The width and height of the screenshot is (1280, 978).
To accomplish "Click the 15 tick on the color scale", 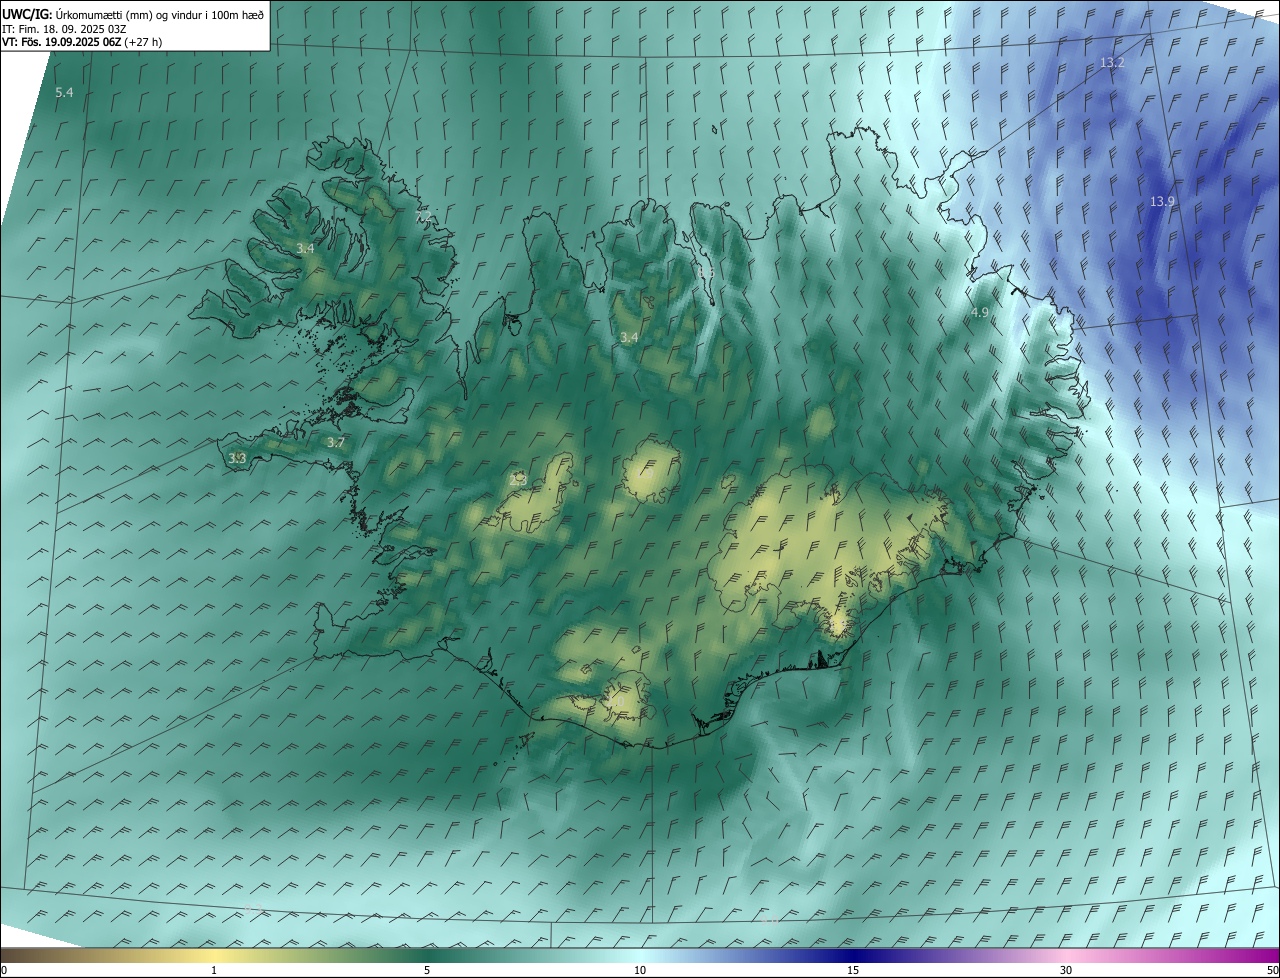I will click(x=853, y=970).
